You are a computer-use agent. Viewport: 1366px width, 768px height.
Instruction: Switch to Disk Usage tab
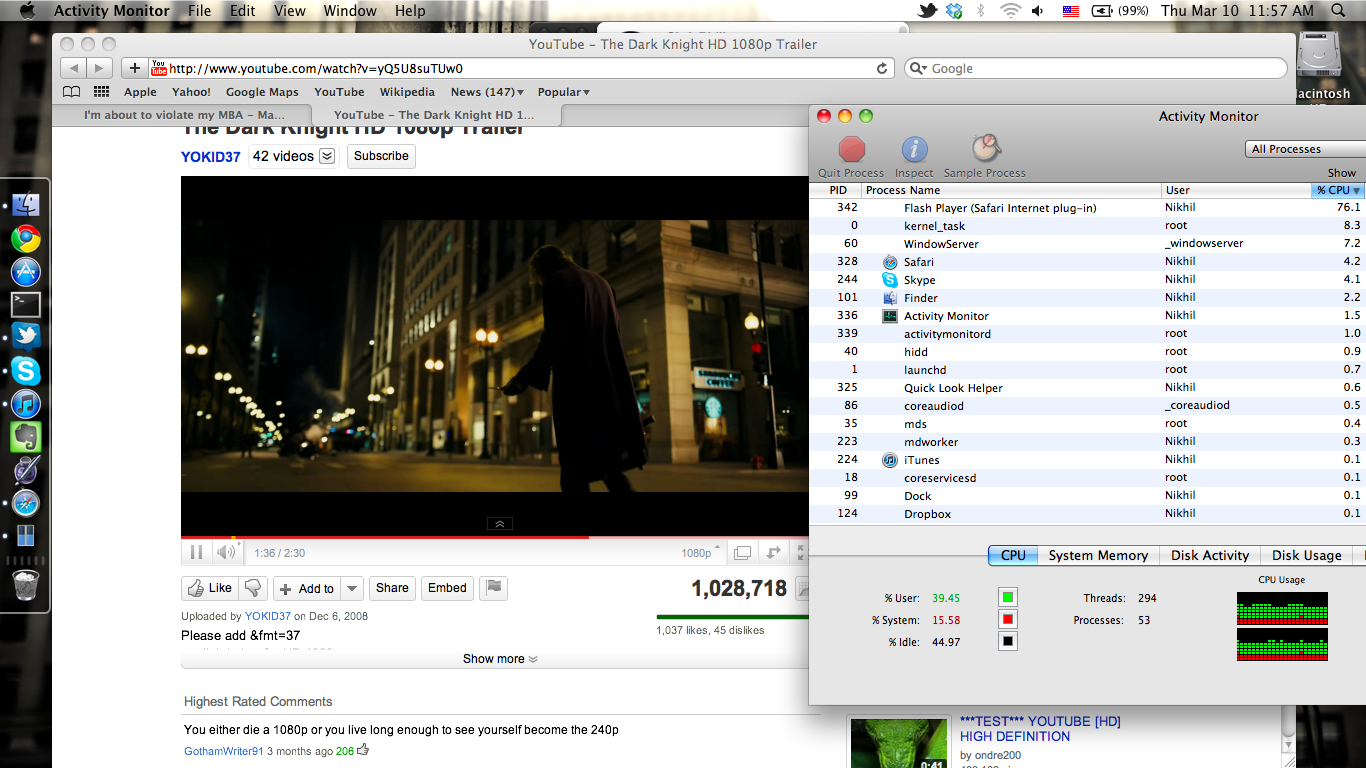click(1306, 555)
